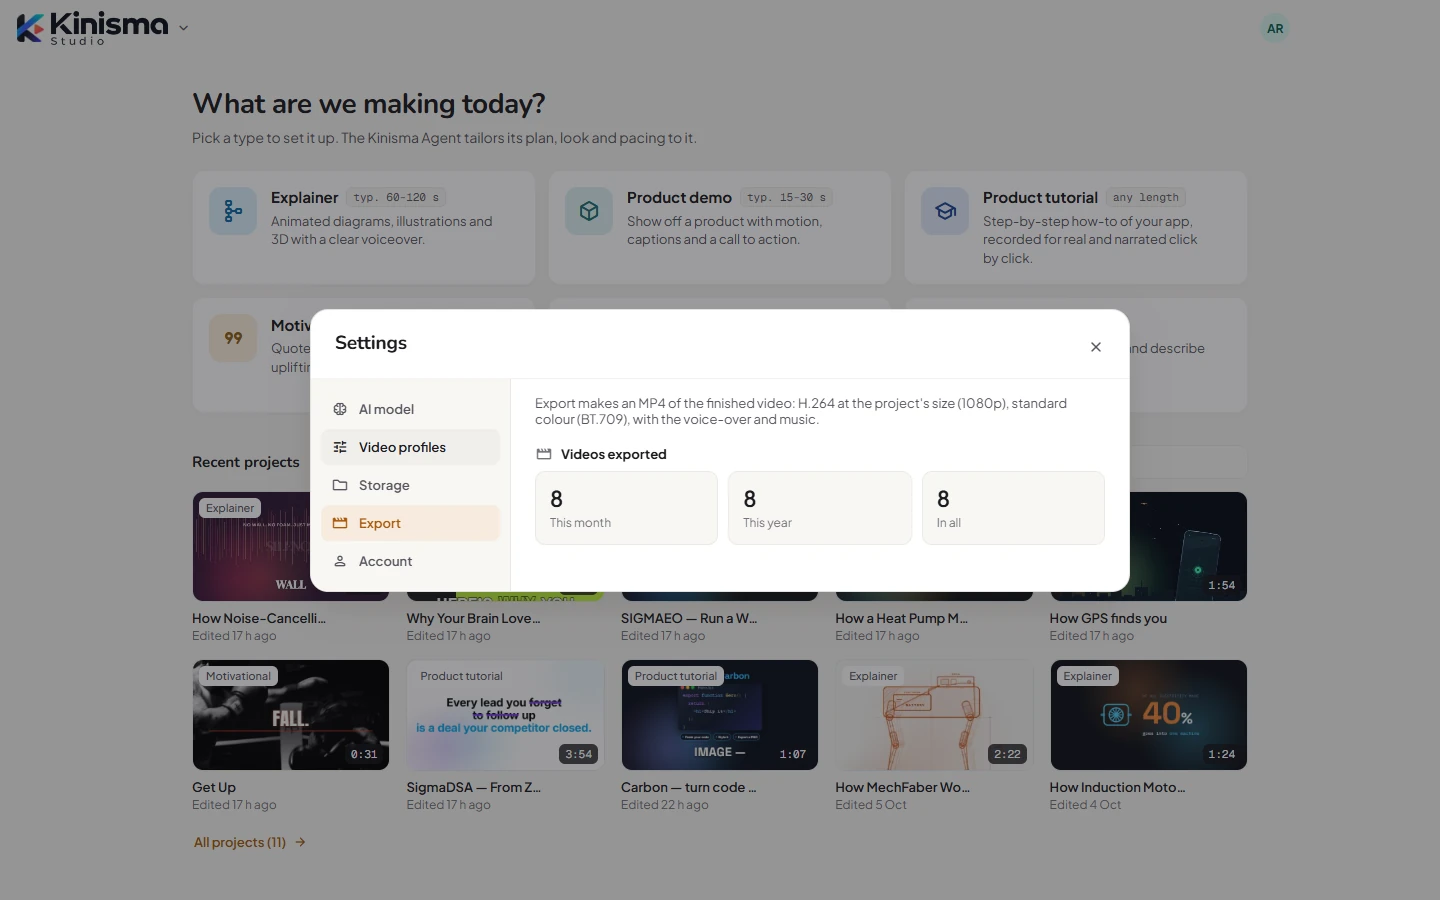This screenshot has width=1440, height=900.
Task: Open the AR user avatar menu
Action: [1275, 29]
